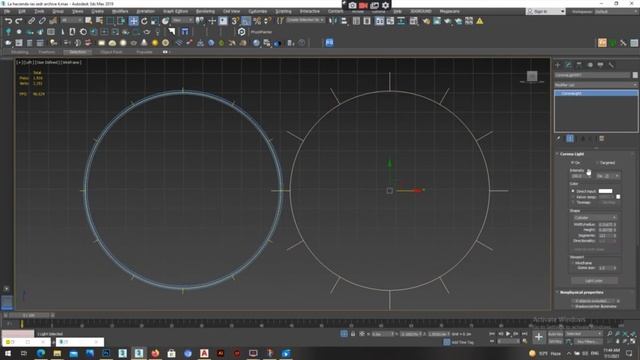640x360 pixels.
Task: Switch to the Selection ribbon tab
Action: [x=78, y=52]
